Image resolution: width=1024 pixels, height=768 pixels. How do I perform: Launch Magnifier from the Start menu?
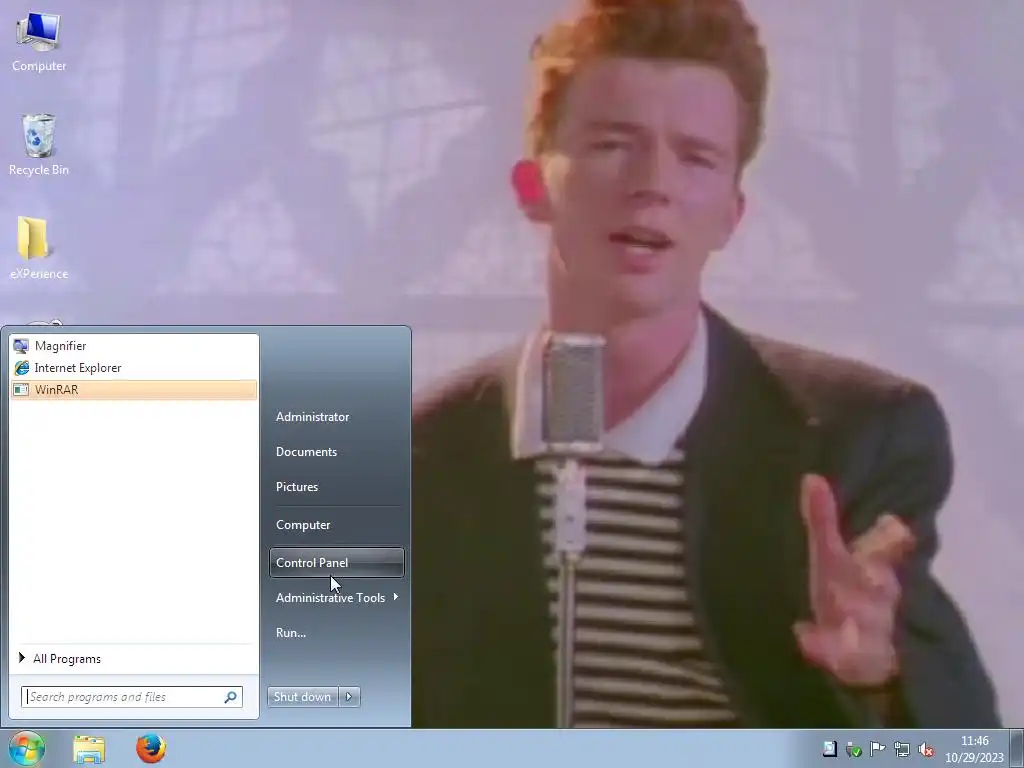(x=134, y=346)
